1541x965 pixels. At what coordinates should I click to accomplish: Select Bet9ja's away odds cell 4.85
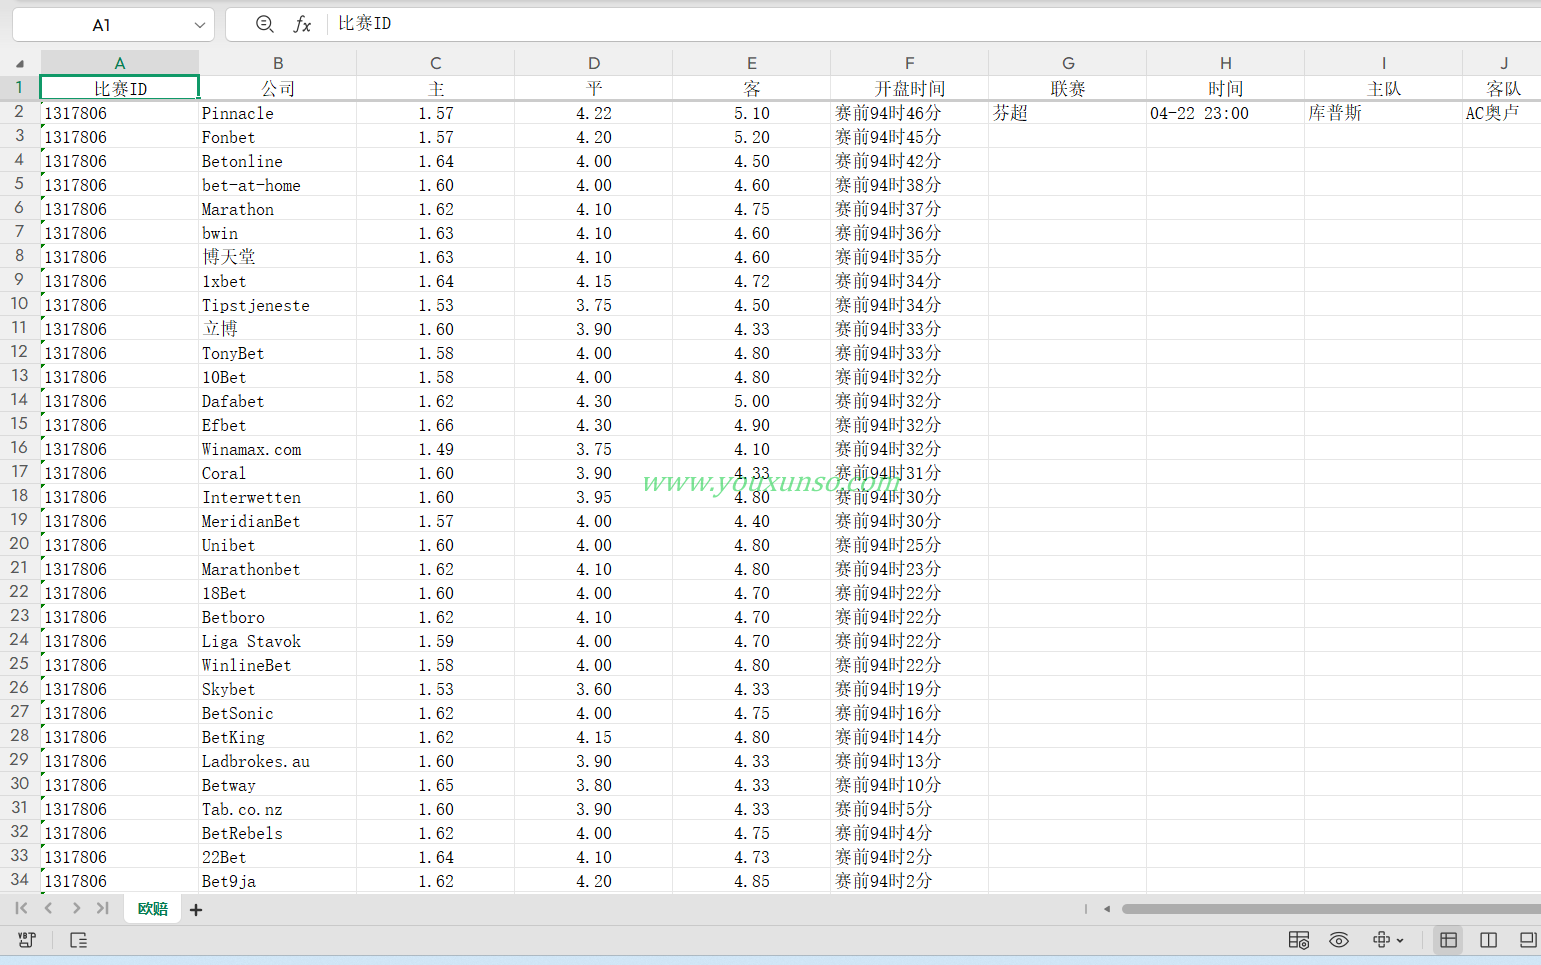[x=752, y=881]
